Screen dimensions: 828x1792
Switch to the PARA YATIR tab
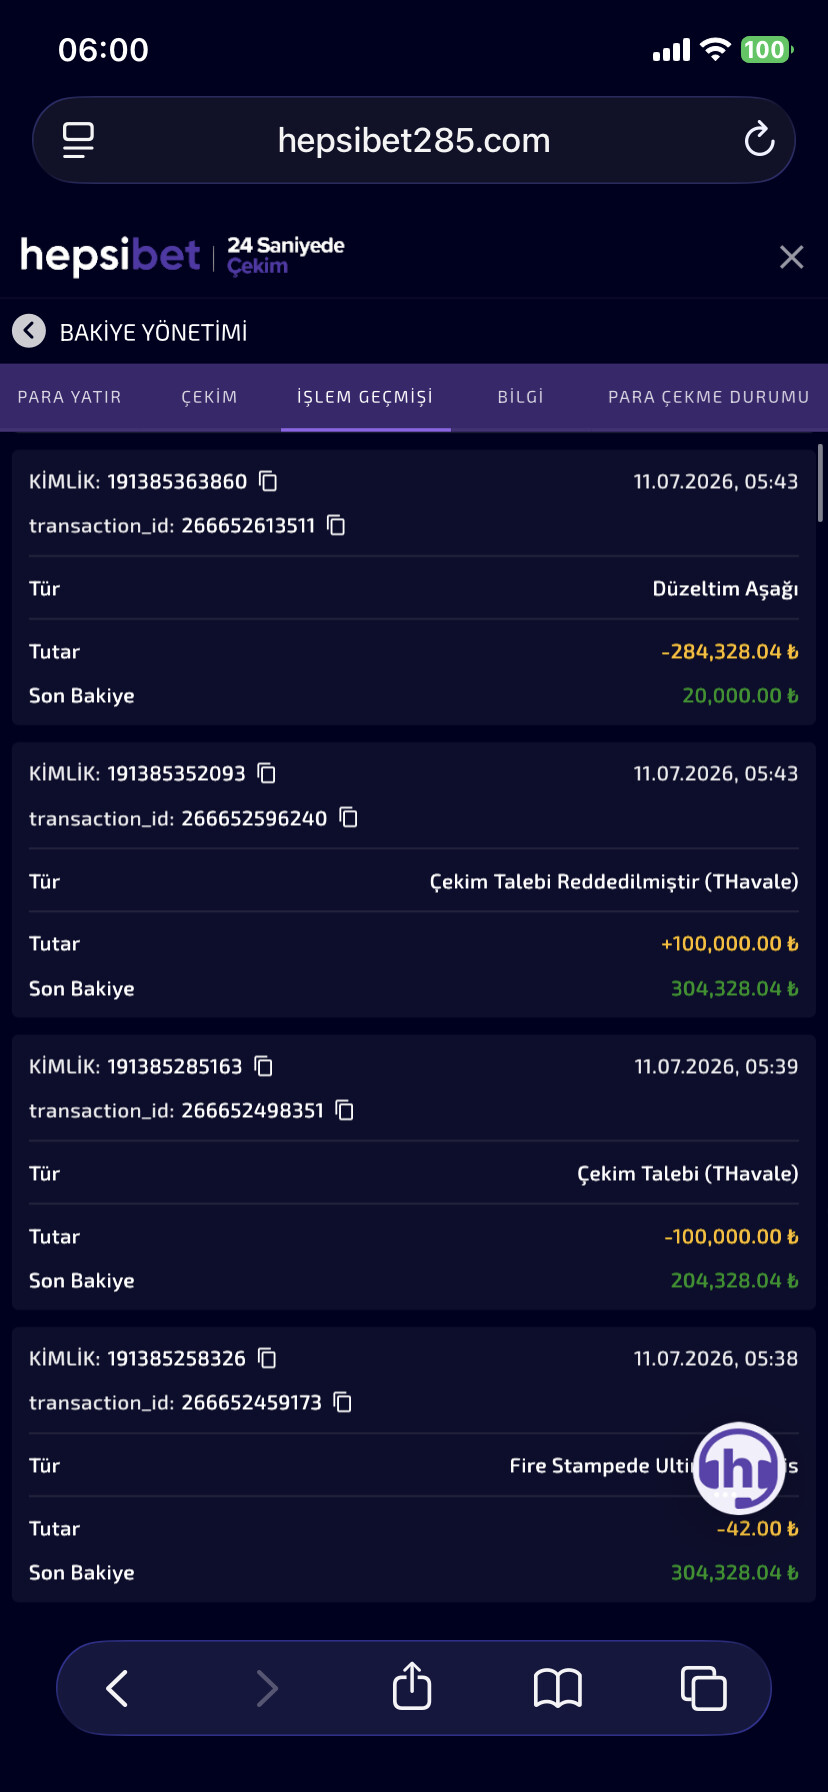point(69,397)
